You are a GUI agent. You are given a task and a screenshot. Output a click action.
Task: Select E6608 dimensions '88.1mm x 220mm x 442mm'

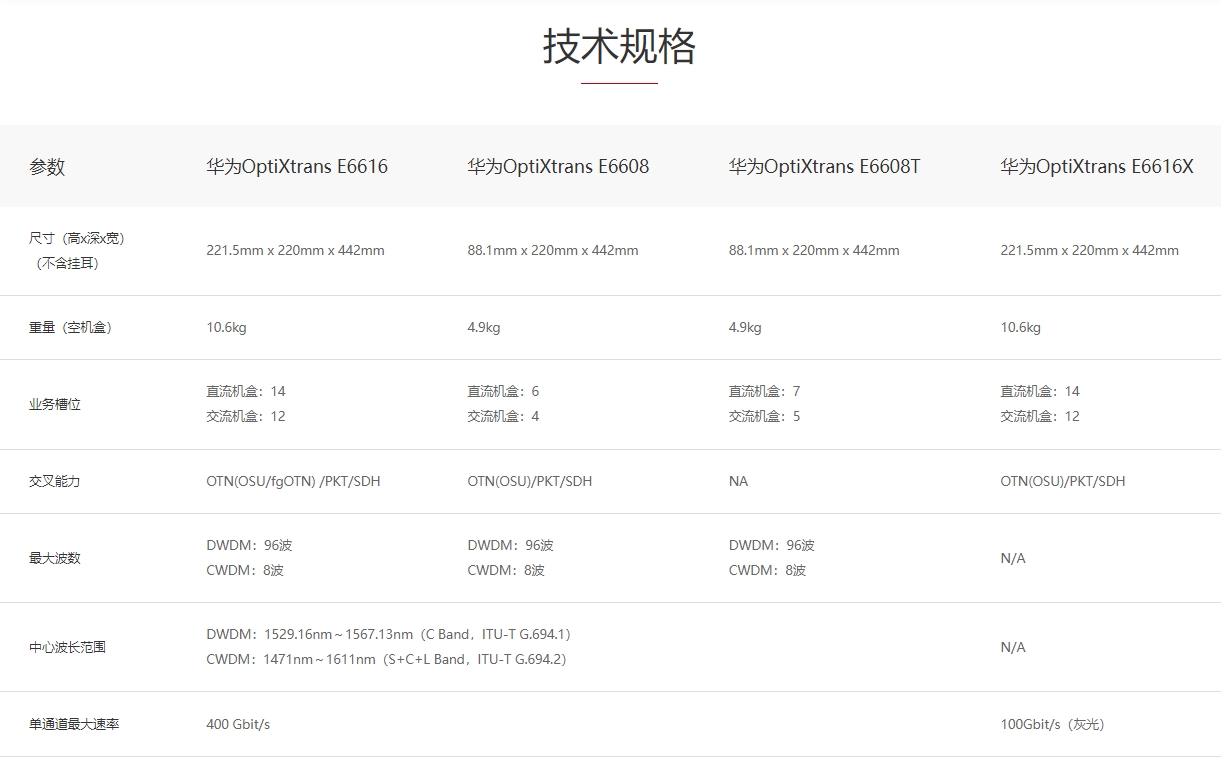pyautogui.click(x=553, y=251)
